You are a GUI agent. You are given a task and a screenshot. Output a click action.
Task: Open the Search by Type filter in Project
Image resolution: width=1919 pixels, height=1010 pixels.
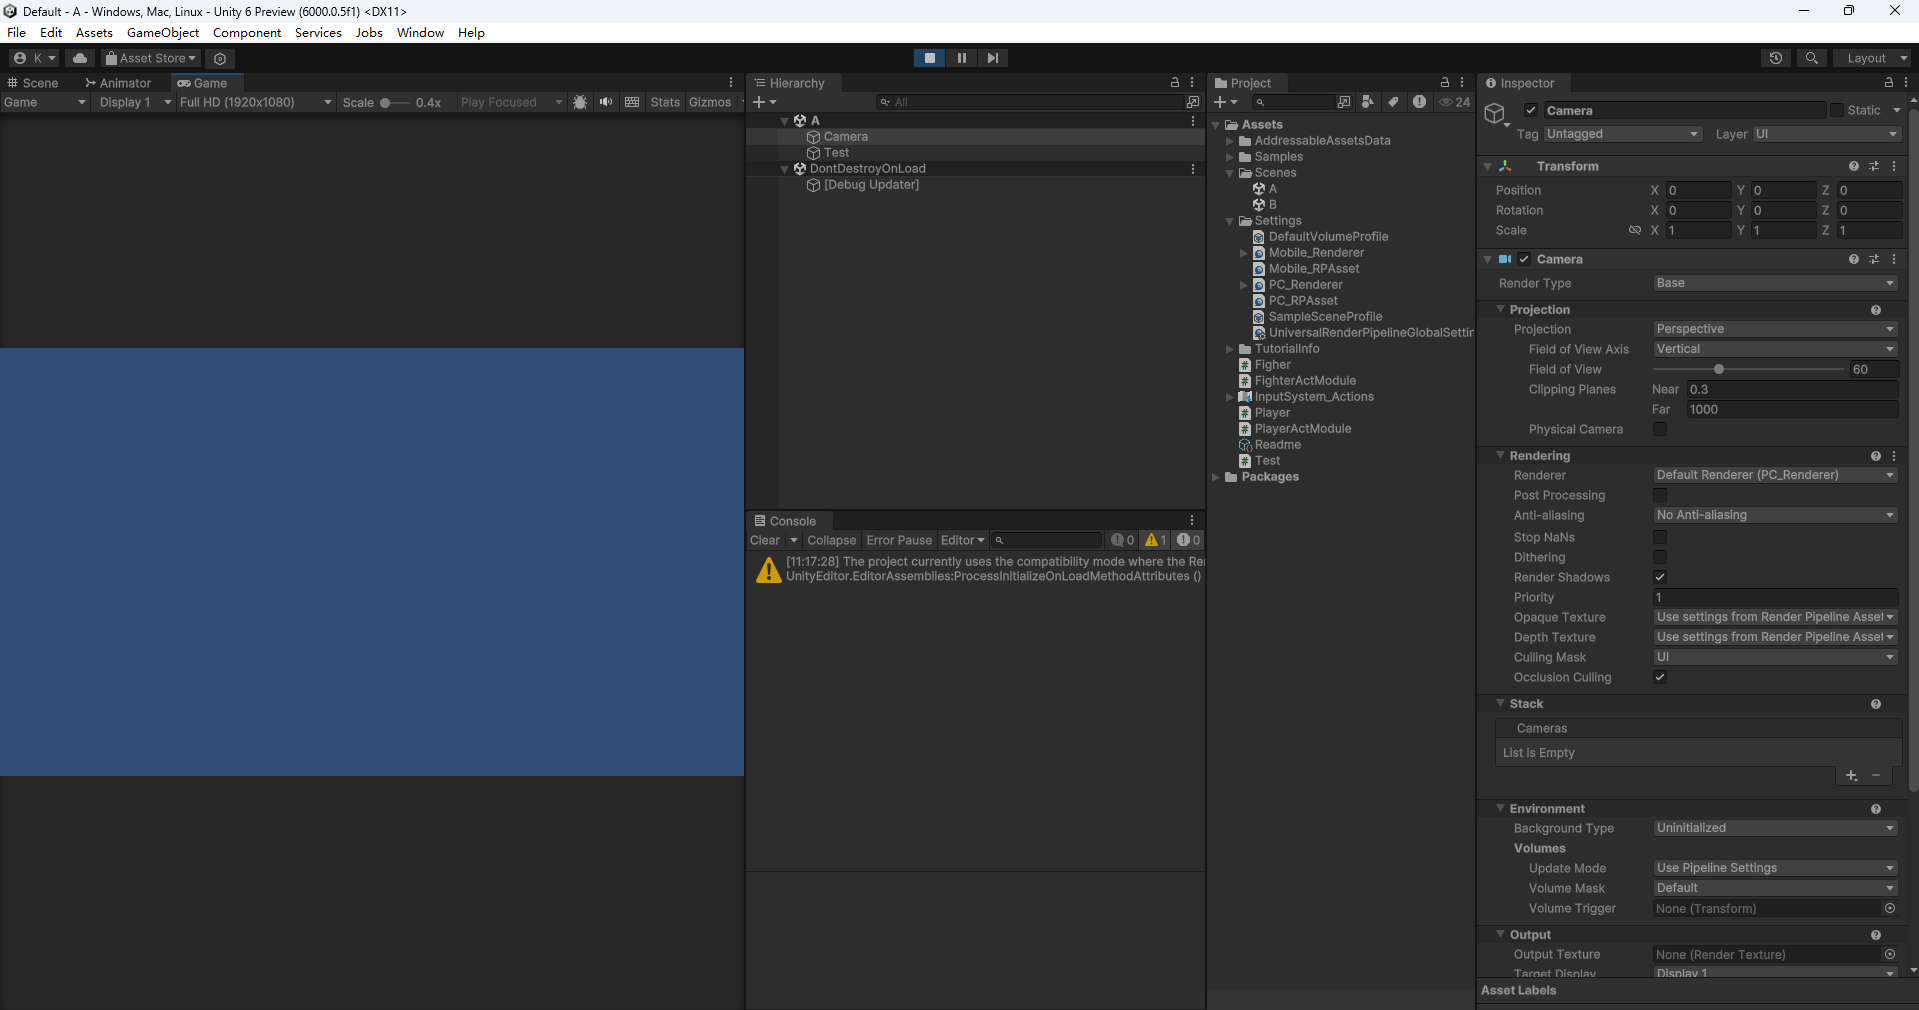click(x=1368, y=102)
